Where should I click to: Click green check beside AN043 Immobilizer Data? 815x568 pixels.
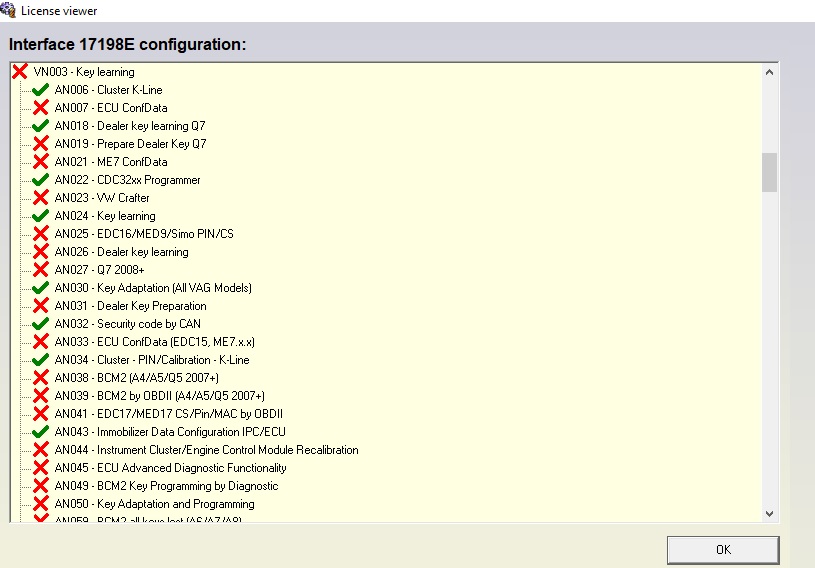coord(41,432)
